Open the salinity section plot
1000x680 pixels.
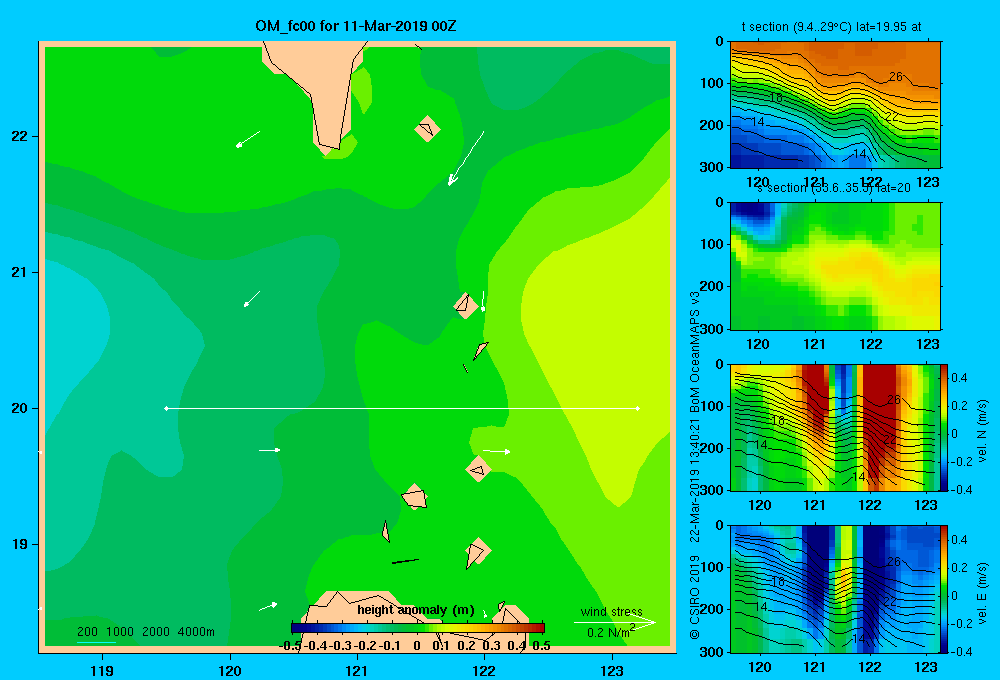coord(835,266)
